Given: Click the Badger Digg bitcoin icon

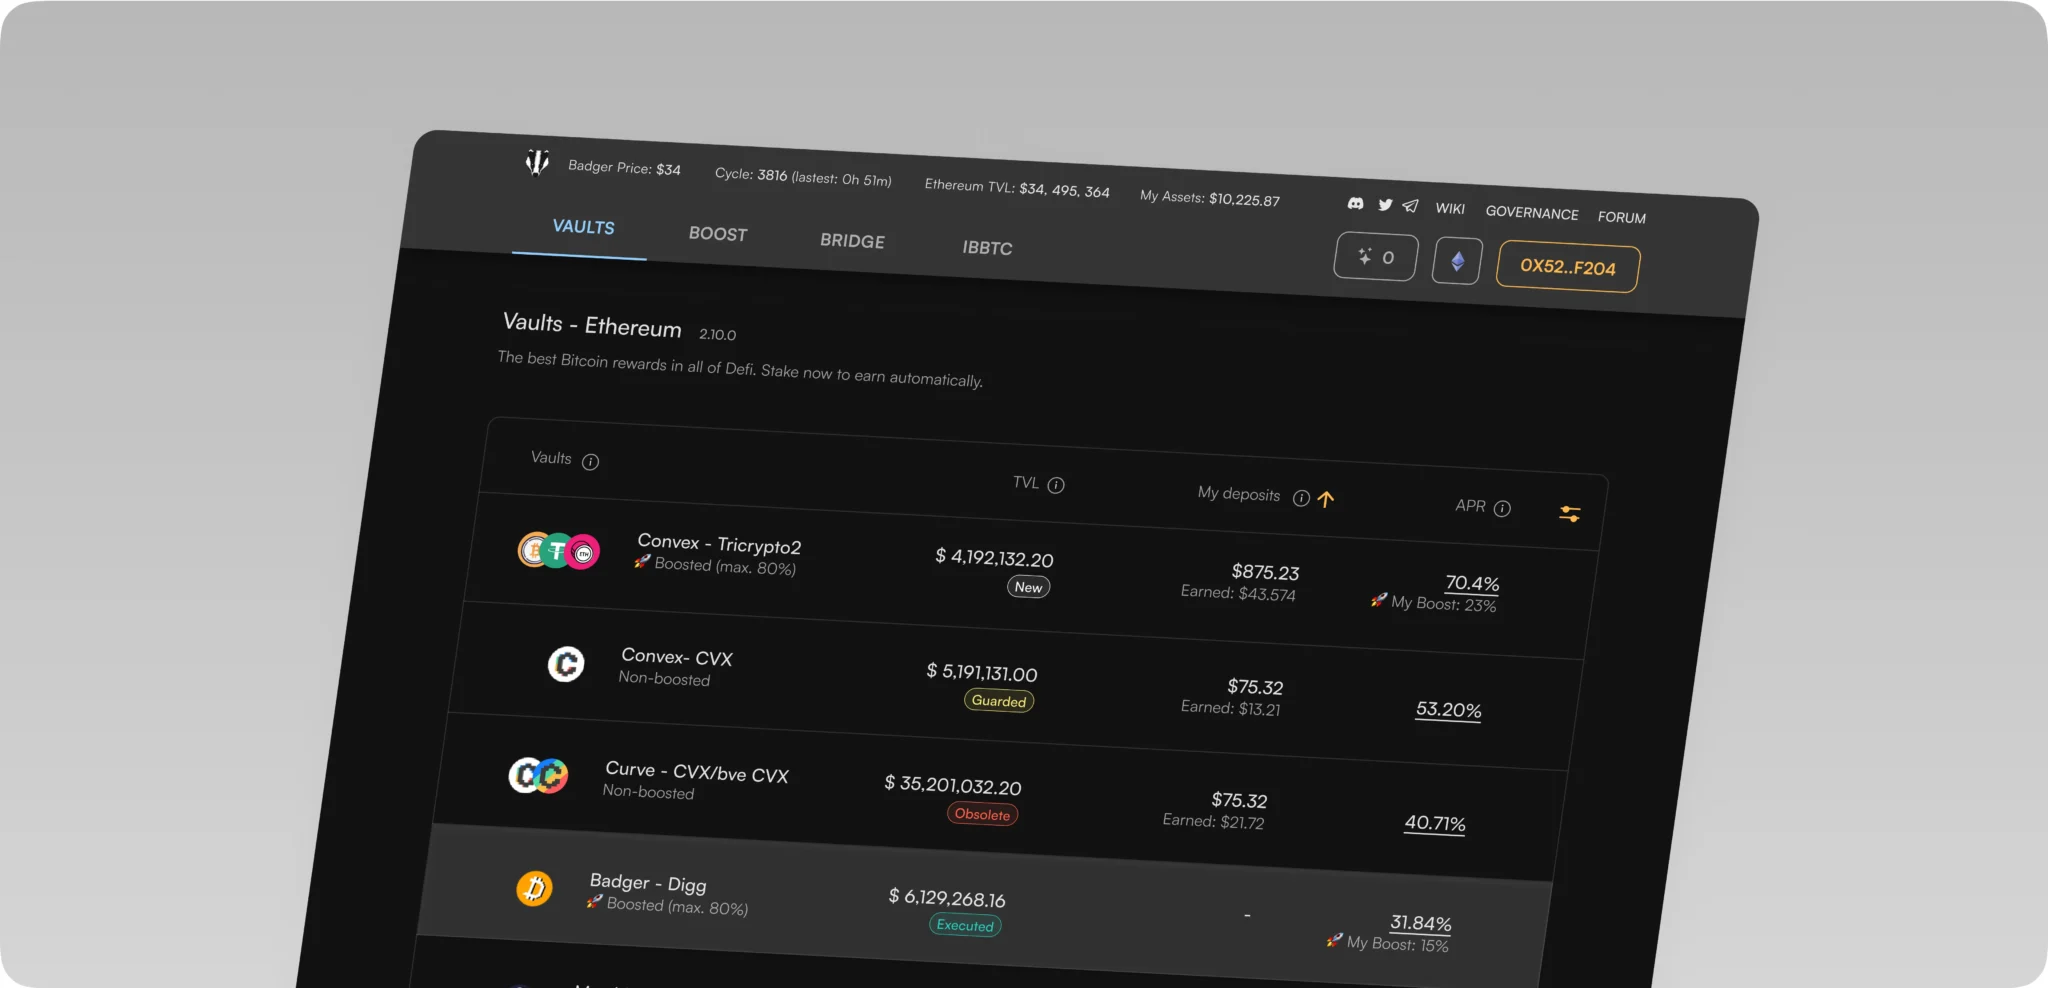Looking at the screenshot, I should click(x=534, y=888).
